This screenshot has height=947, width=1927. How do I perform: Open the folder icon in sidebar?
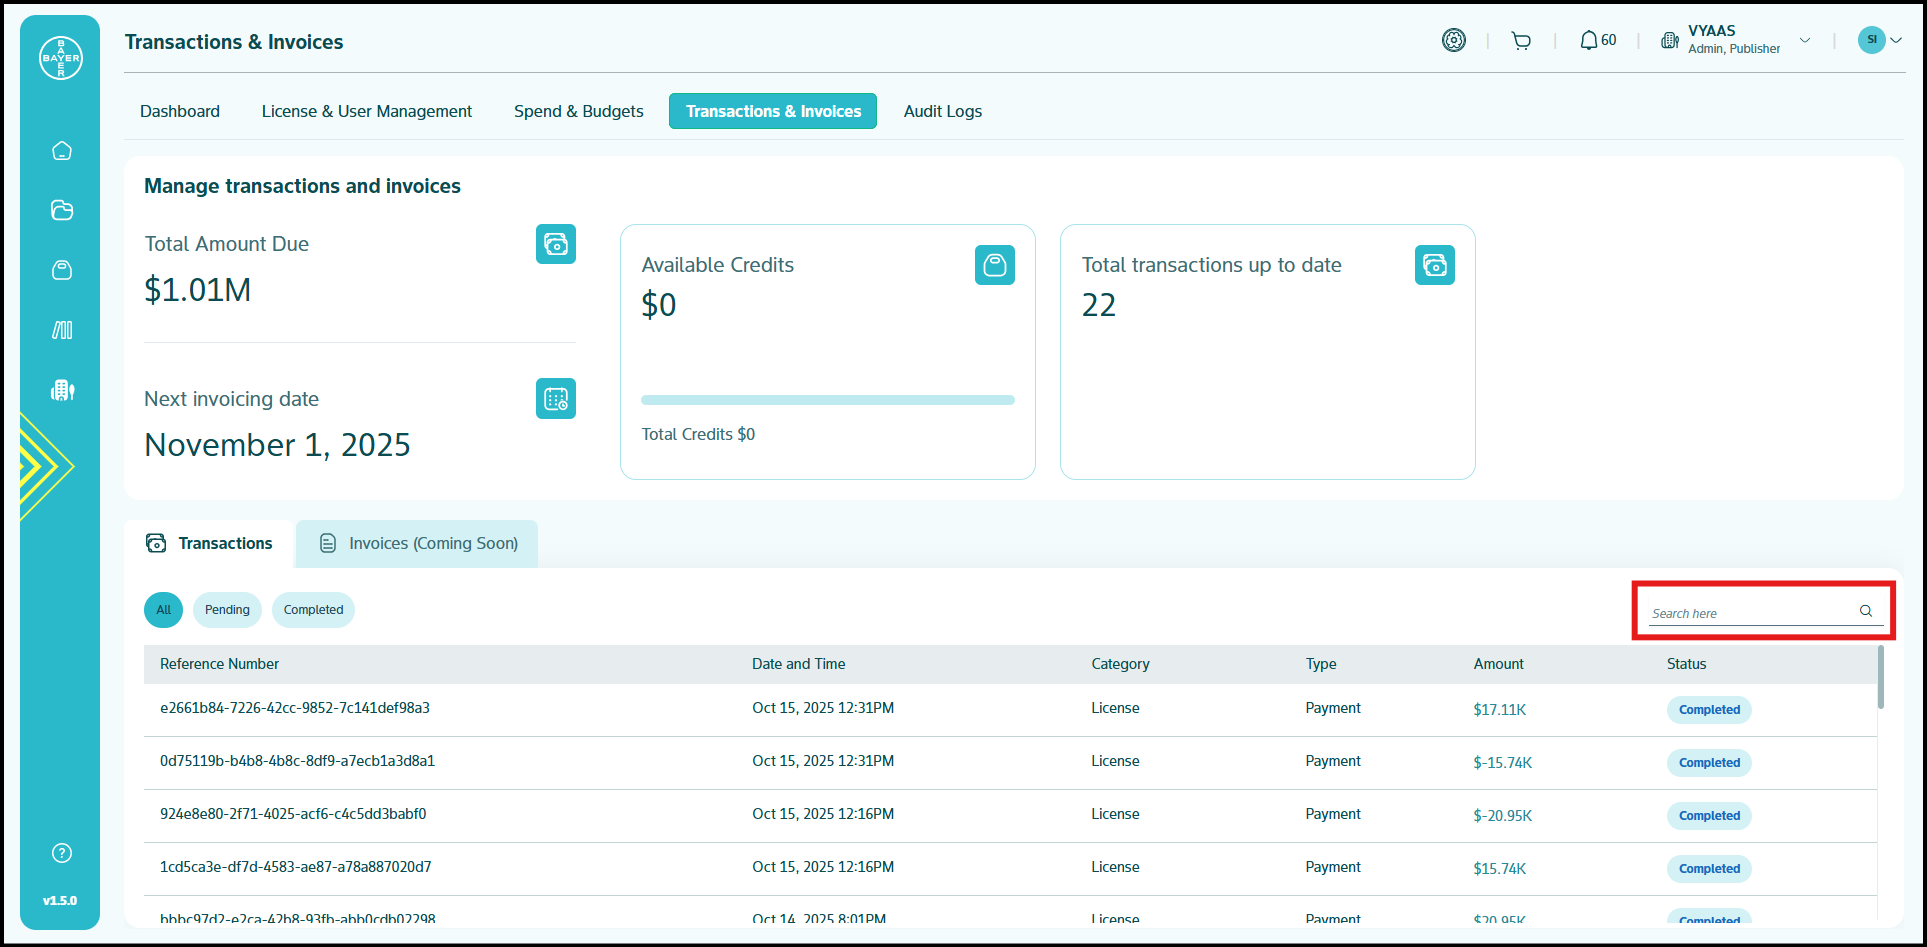tap(62, 210)
